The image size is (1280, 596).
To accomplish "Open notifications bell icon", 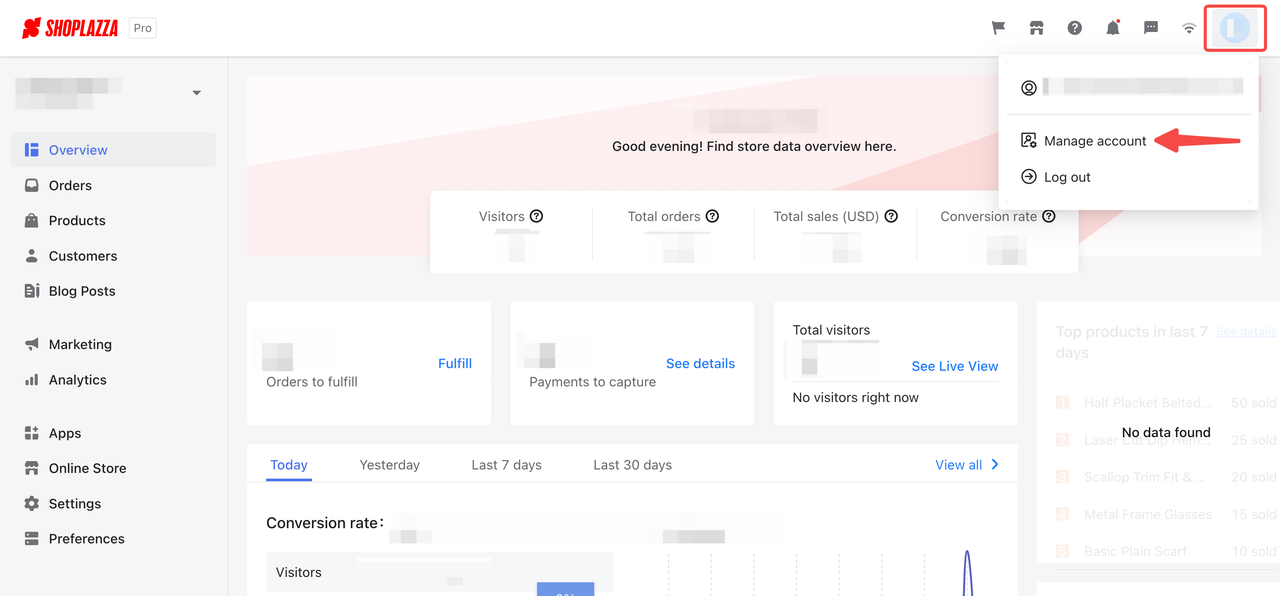I will (1113, 28).
